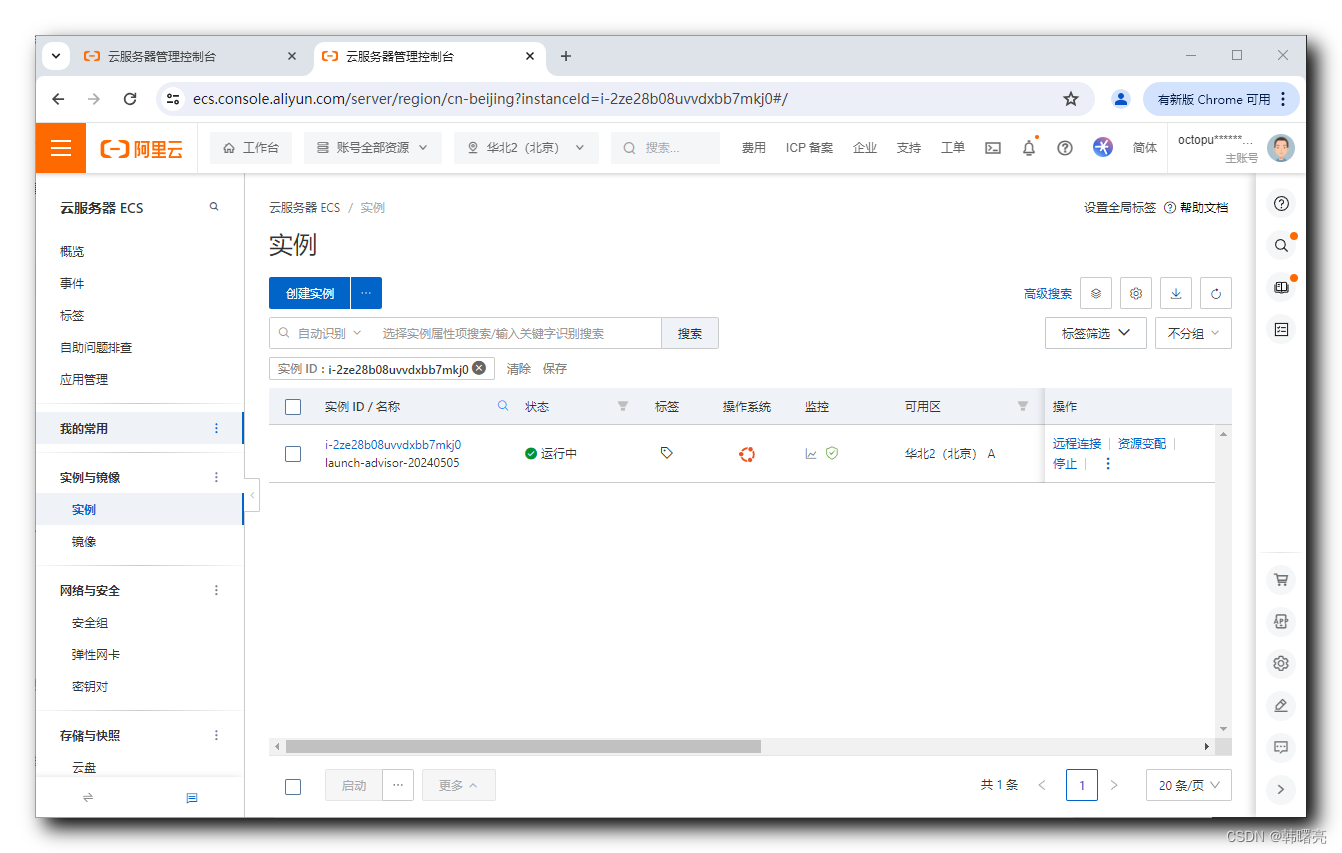Click the export download icon
This screenshot has height=853, width=1342.
(1176, 293)
